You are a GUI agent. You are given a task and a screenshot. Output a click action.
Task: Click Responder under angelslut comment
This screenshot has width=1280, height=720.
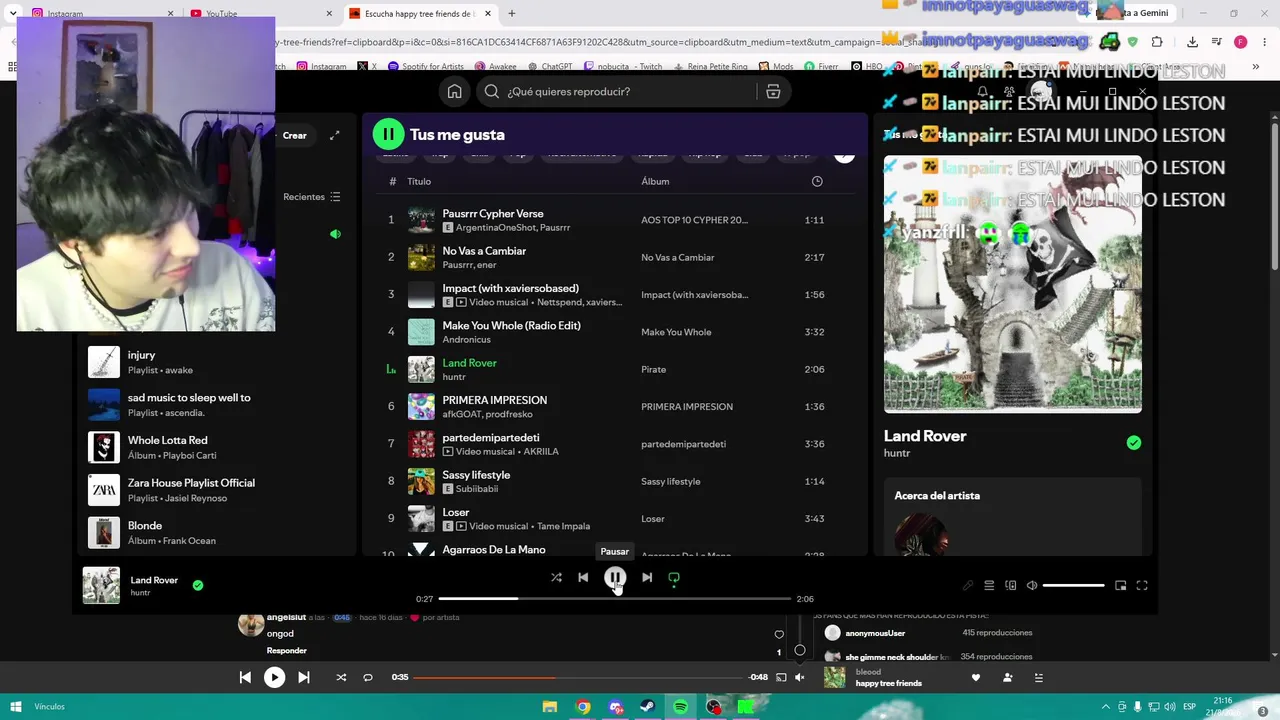tap(286, 650)
